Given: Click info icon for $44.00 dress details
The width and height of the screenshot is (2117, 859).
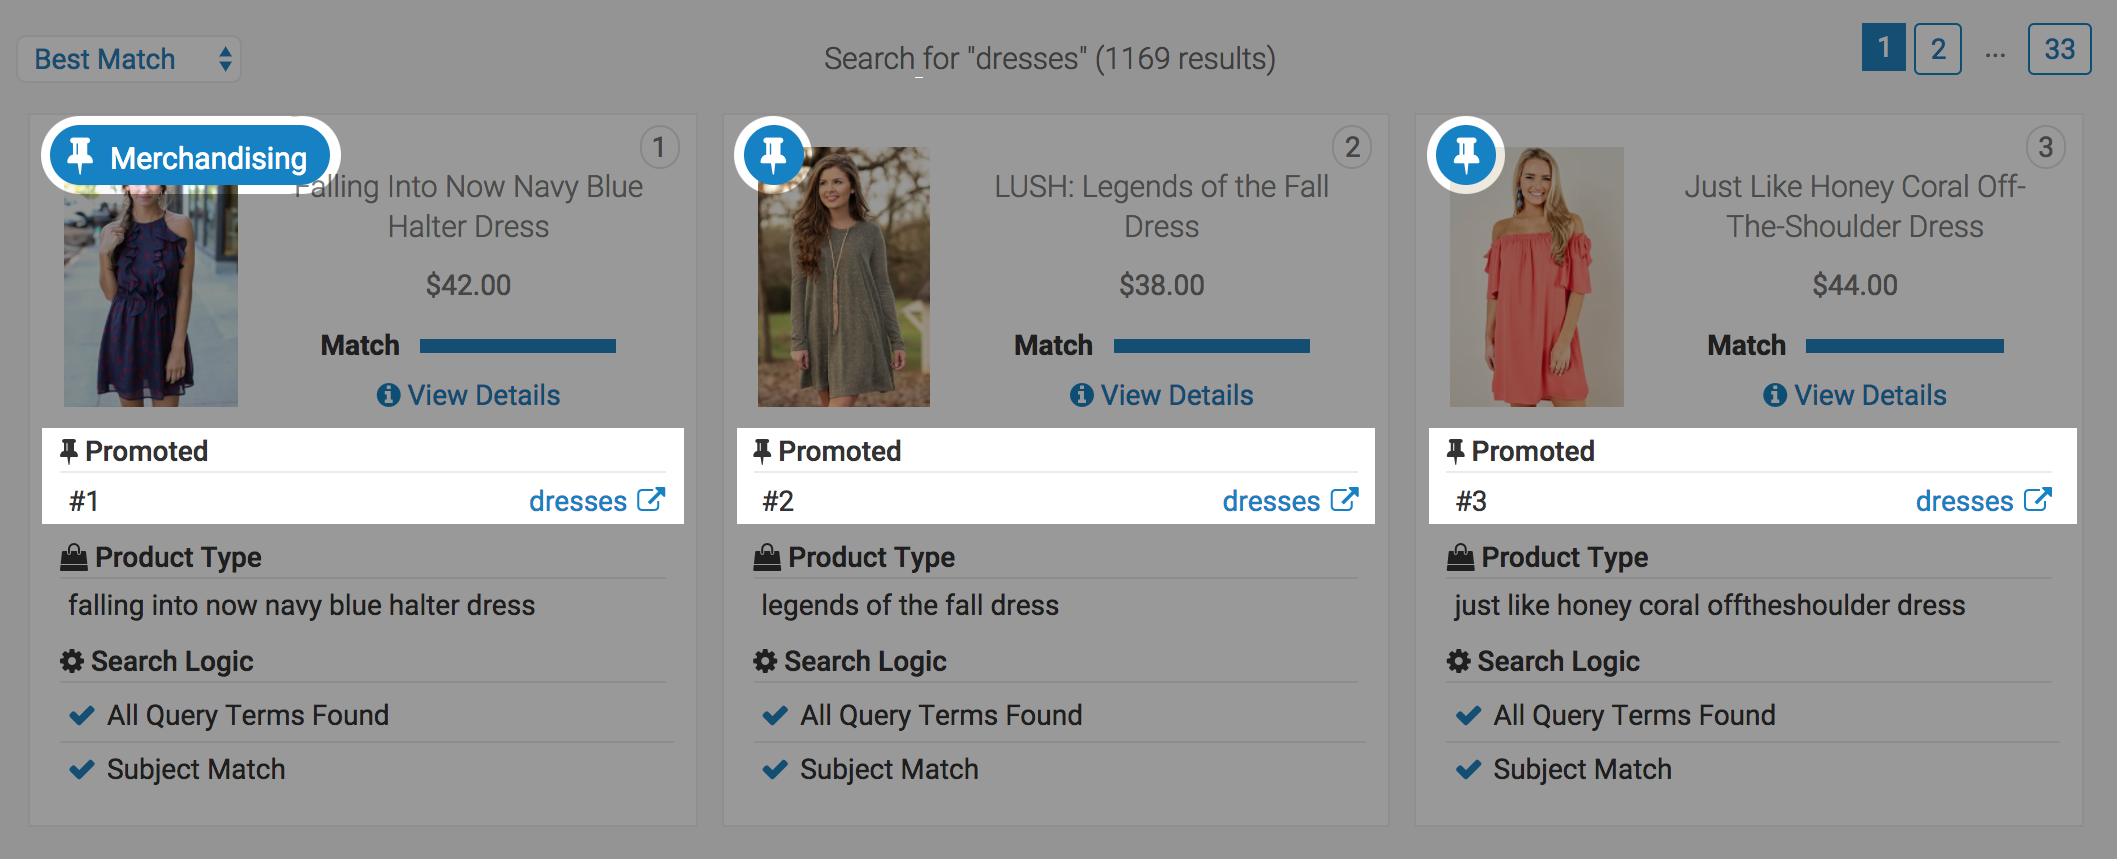Looking at the screenshot, I should [1774, 395].
